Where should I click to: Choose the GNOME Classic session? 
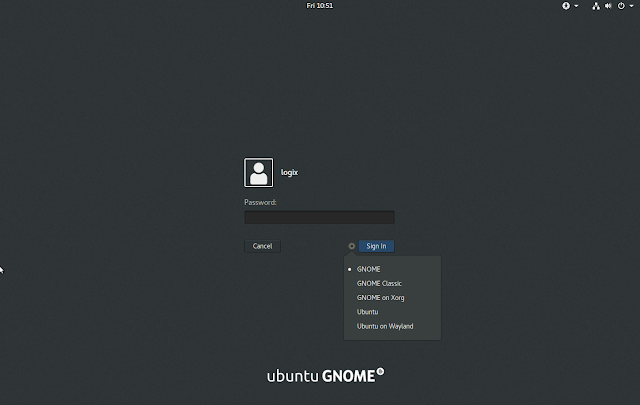tap(379, 283)
